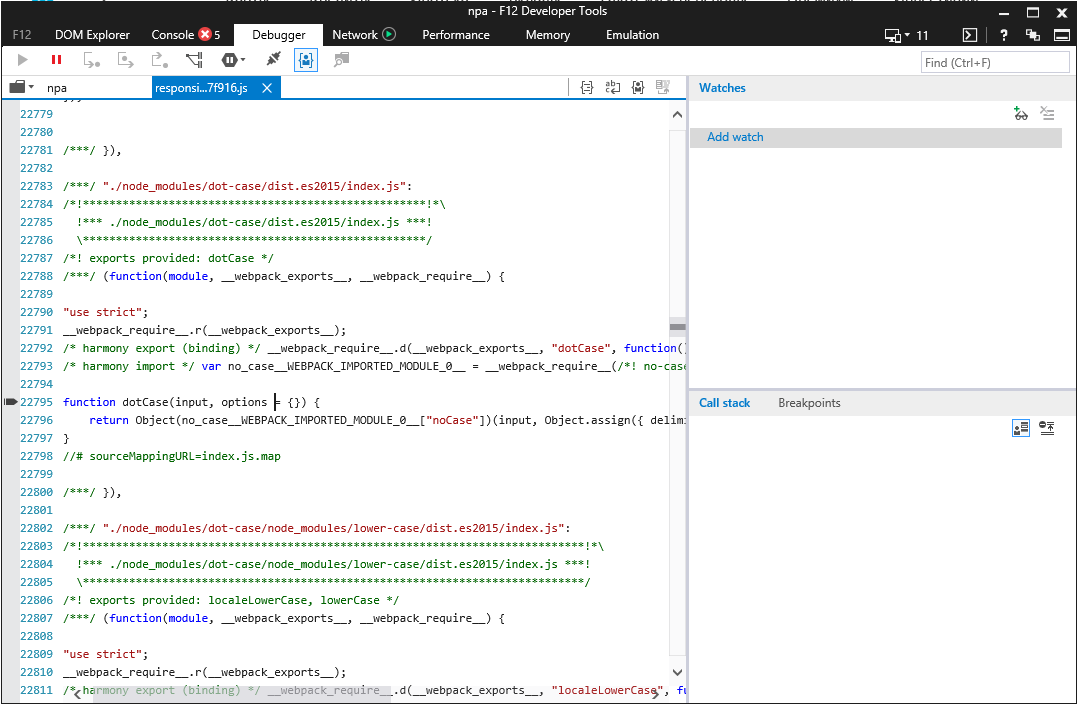Image resolution: width=1078 pixels, height=706 pixels.
Task: Click the Watches panel header
Action: click(722, 87)
